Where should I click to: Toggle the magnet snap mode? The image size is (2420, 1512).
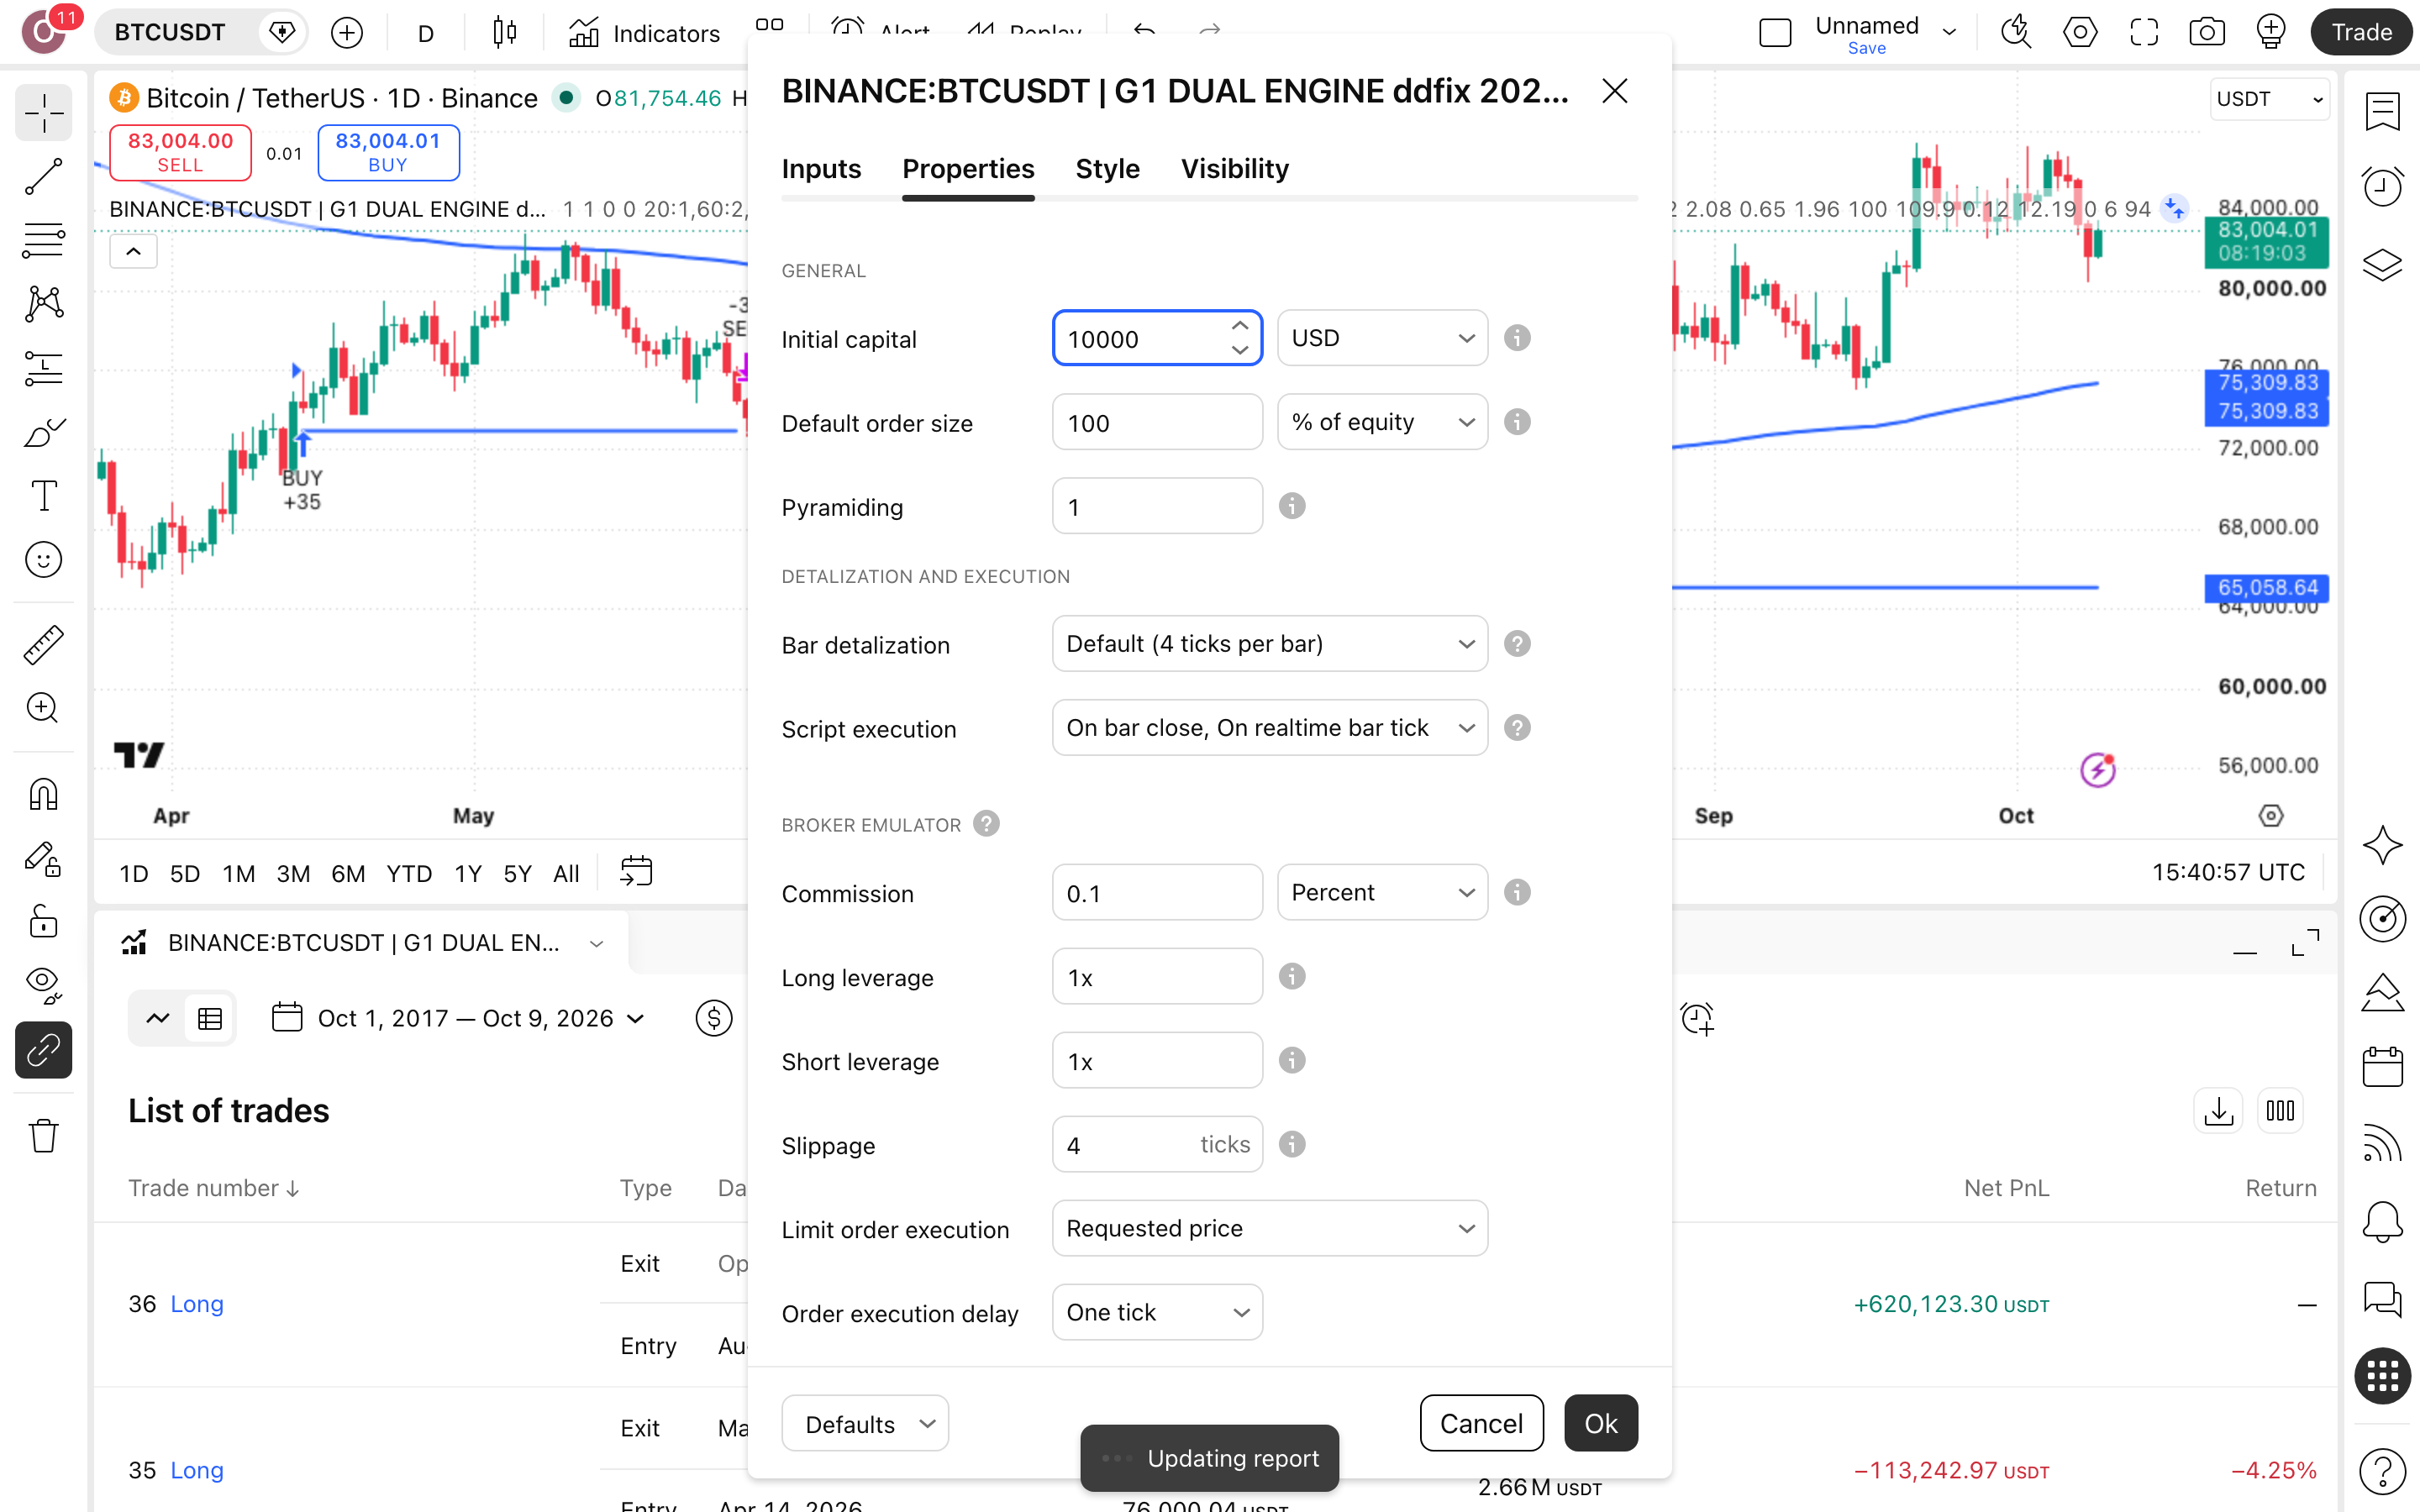[44, 795]
